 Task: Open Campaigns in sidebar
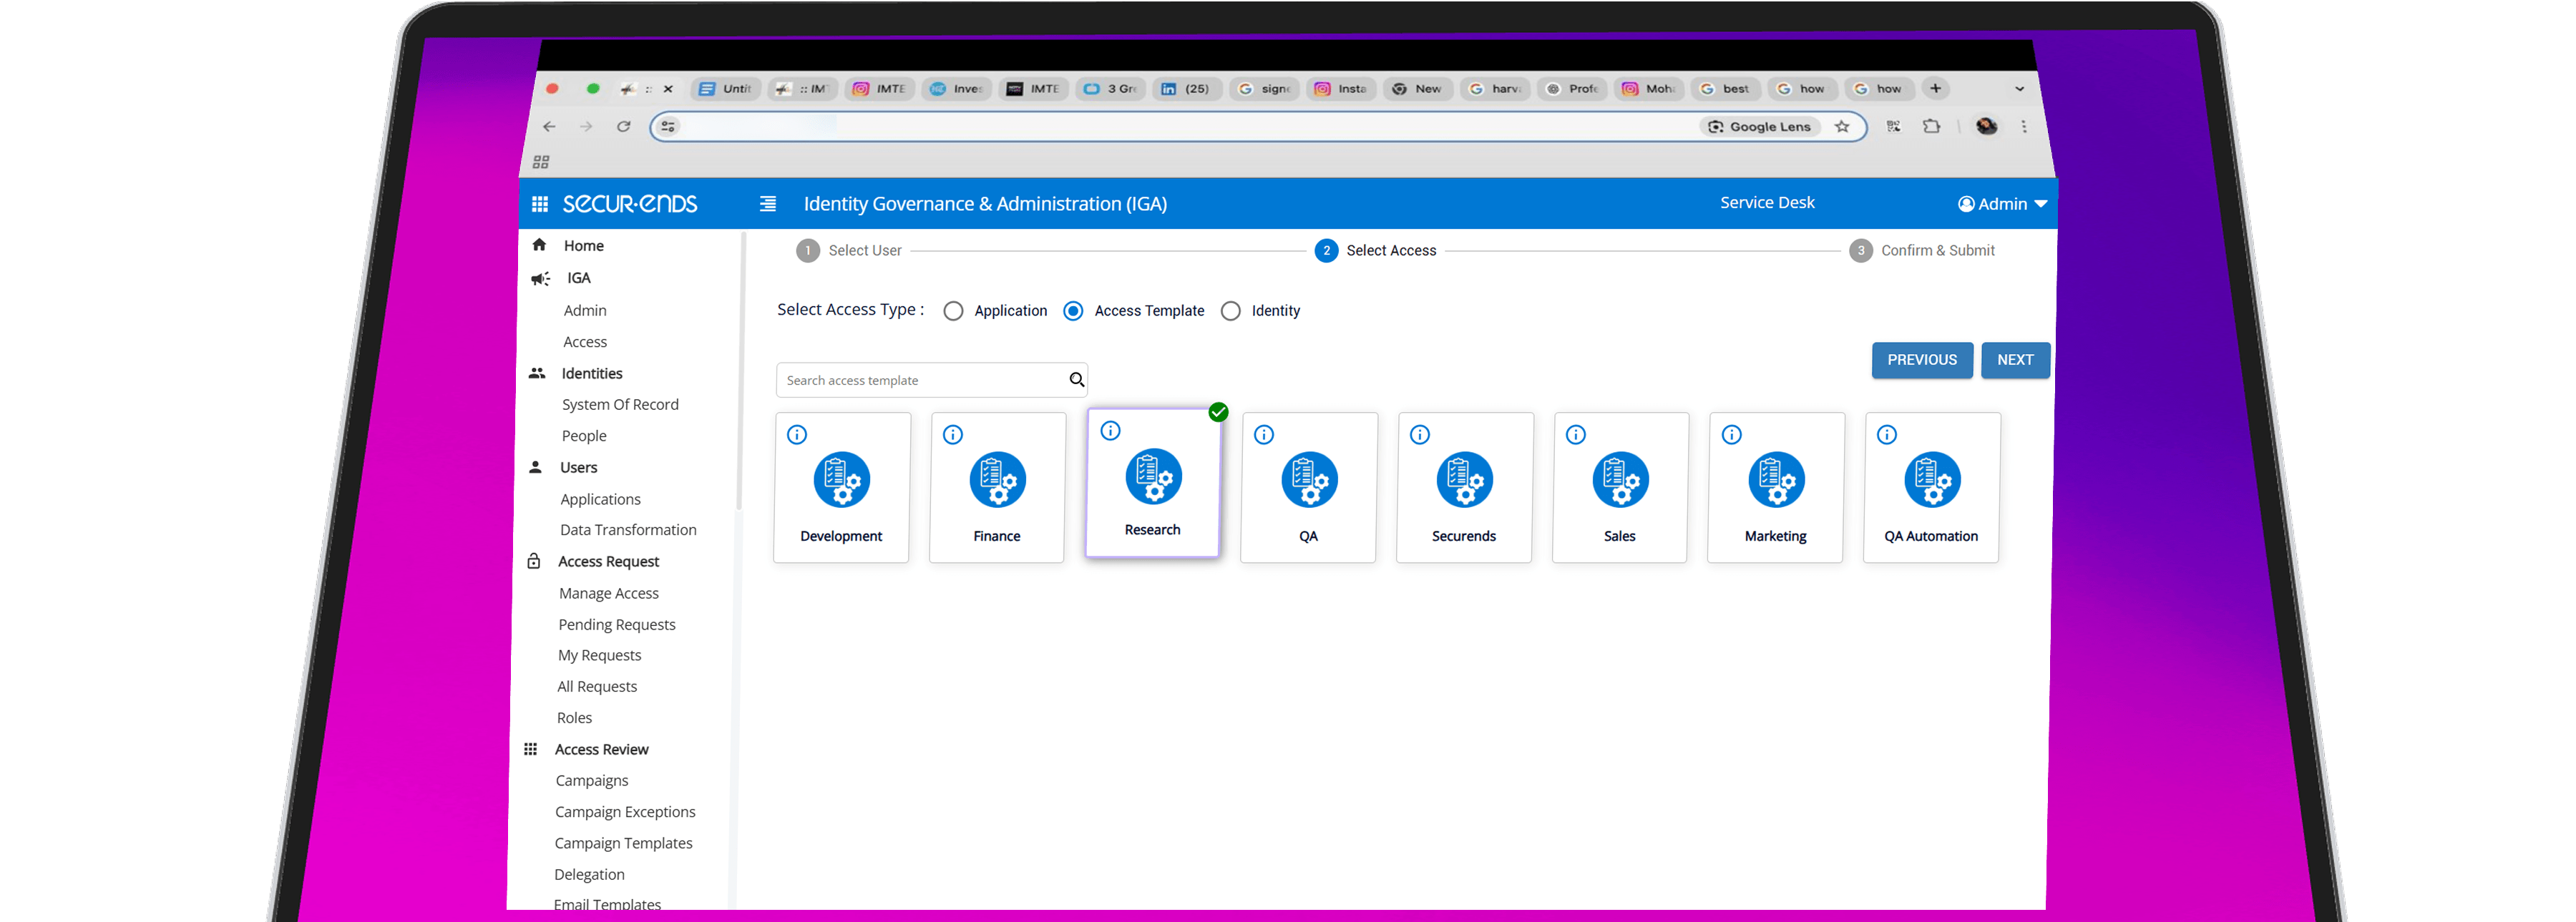(x=592, y=780)
